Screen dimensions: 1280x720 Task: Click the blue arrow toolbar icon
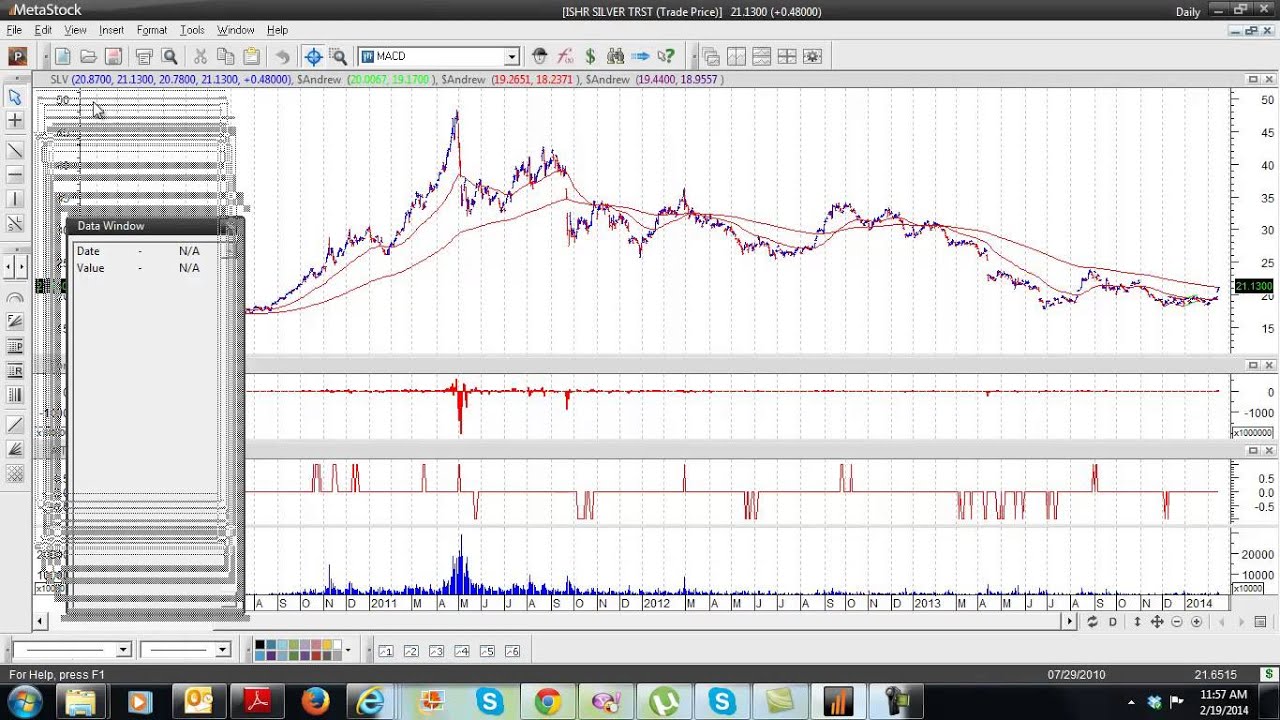click(641, 57)
